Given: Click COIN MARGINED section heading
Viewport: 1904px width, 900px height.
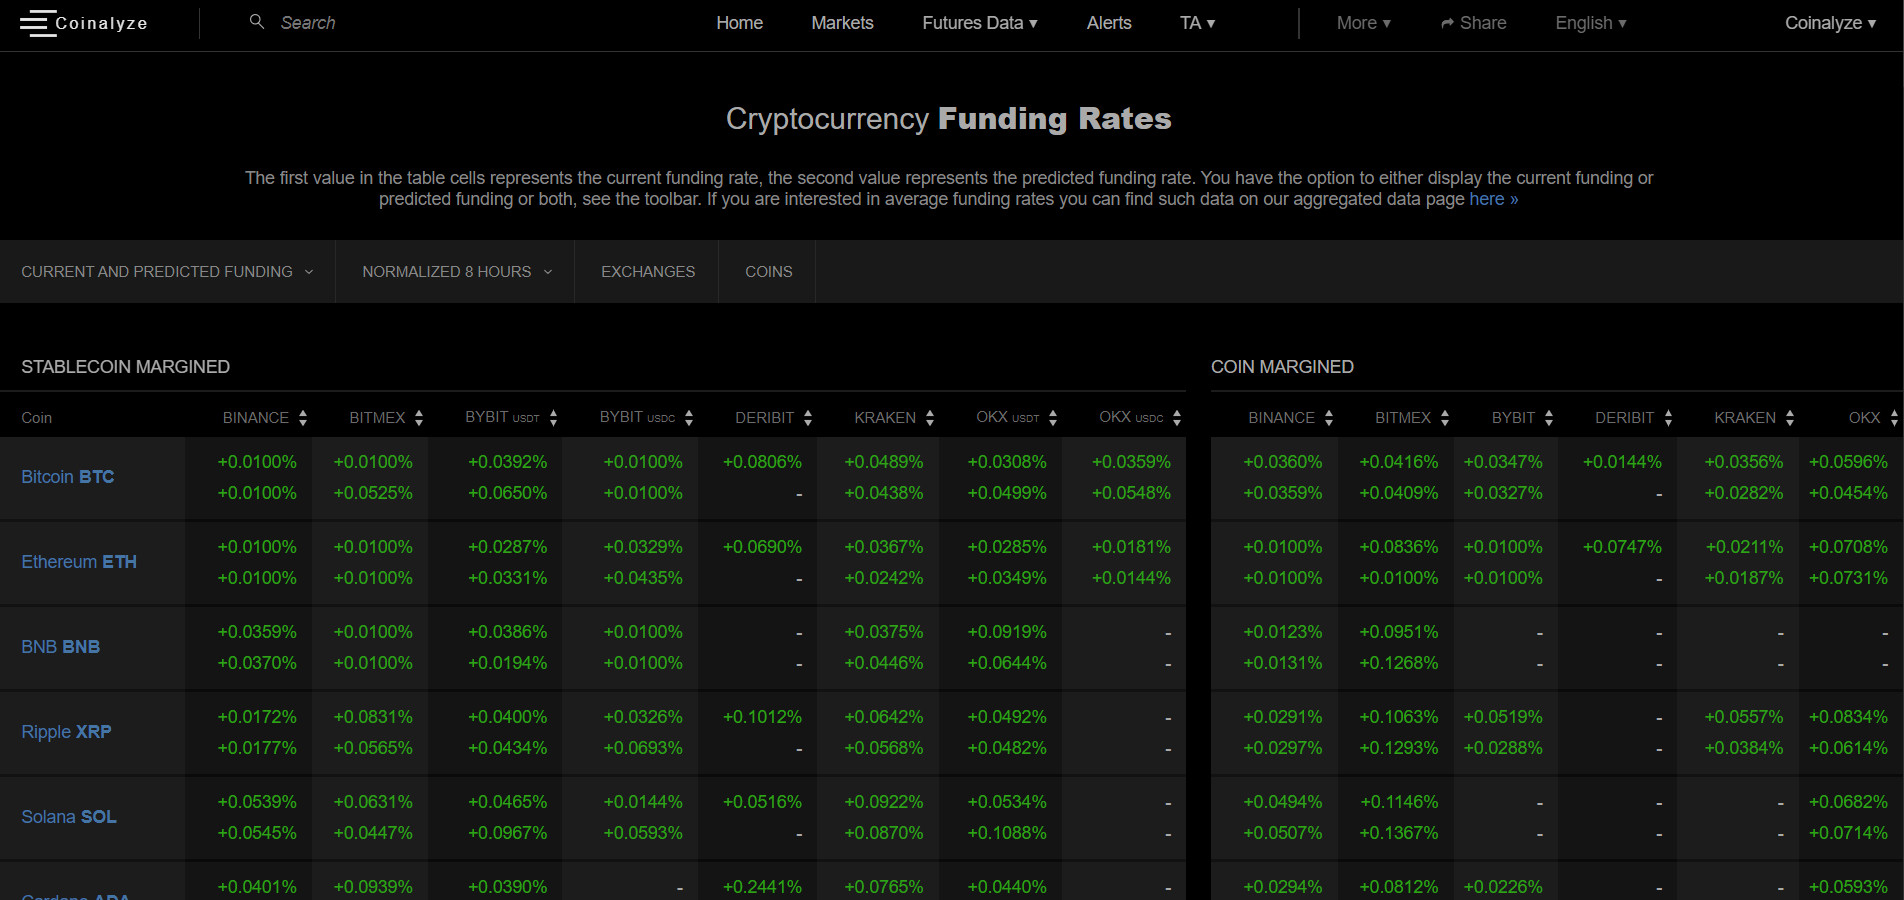Looking at the screenshot, I should point(1282,367).
